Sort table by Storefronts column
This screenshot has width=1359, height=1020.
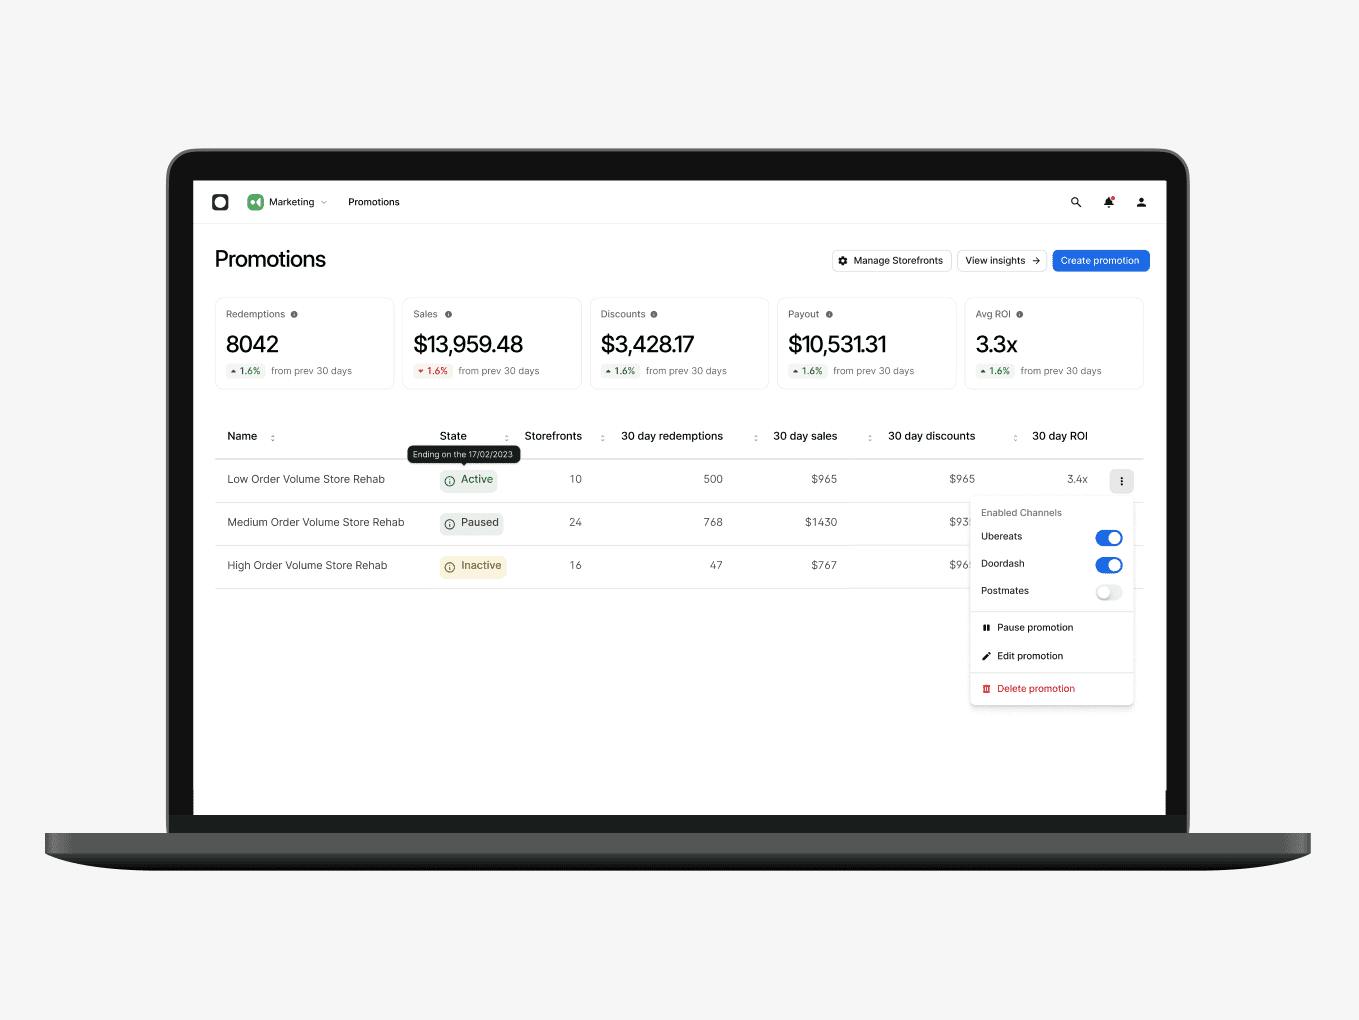point(603,437)
